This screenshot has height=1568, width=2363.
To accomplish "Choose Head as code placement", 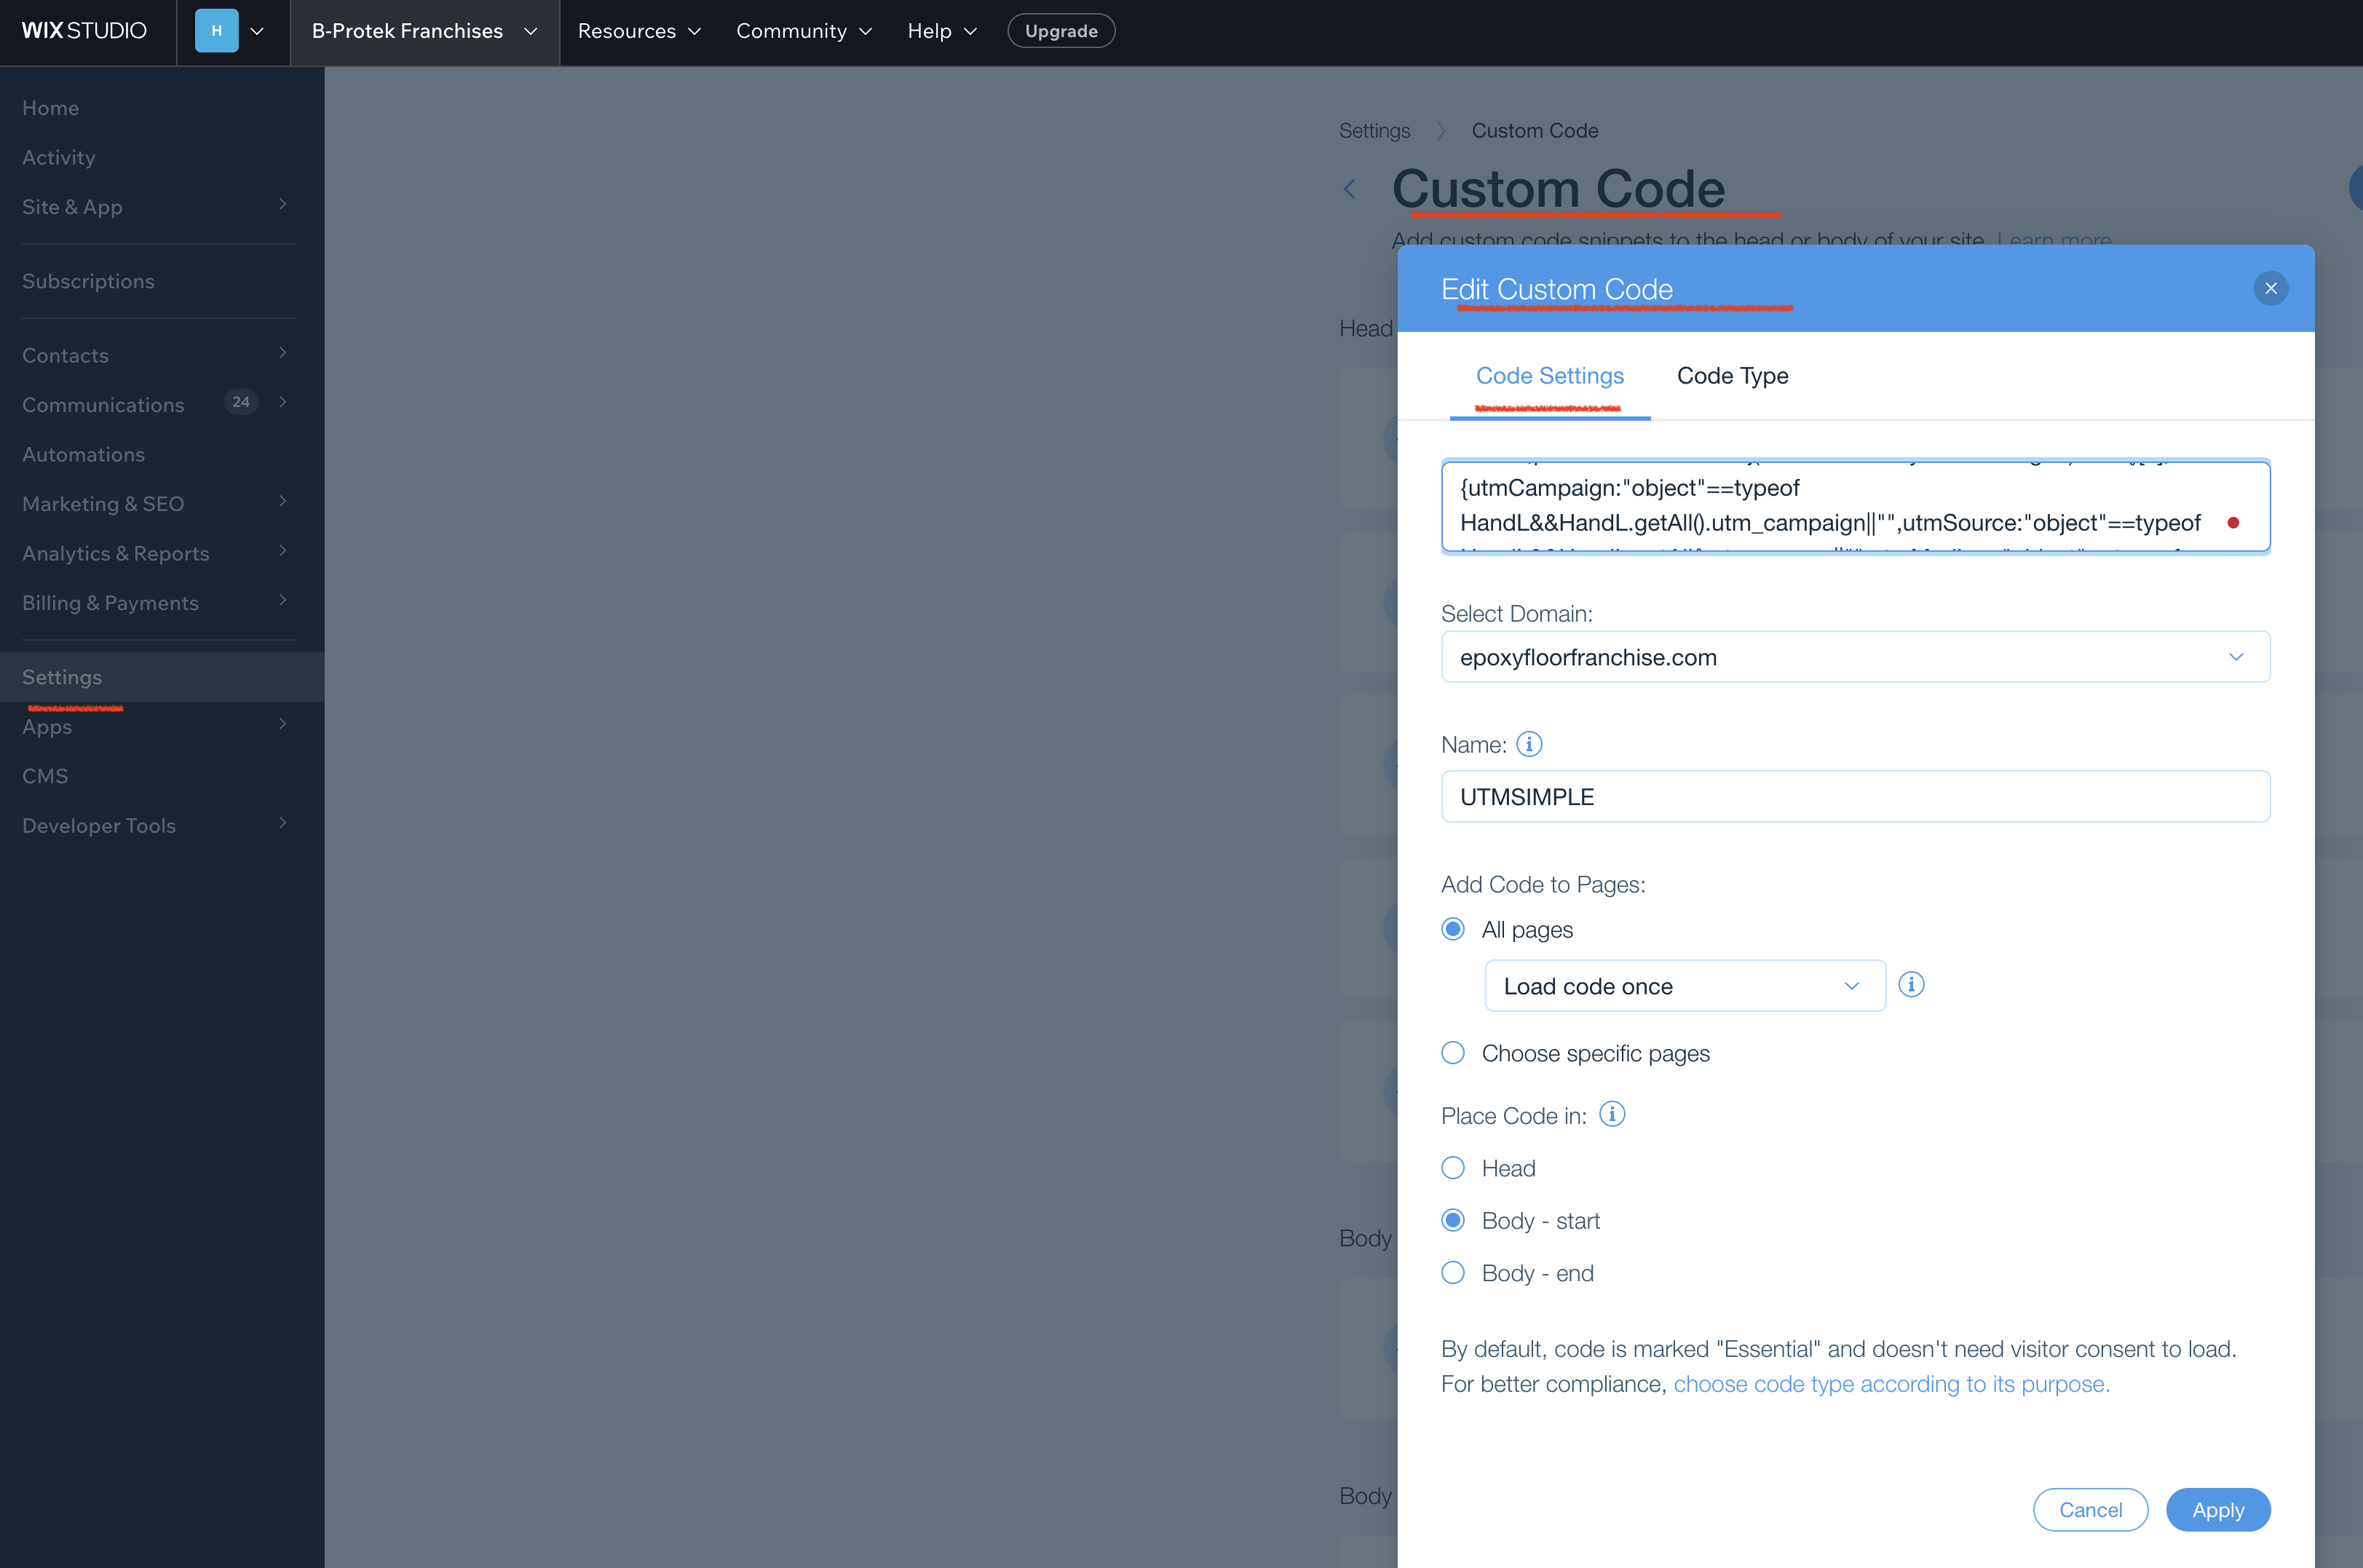I will click(1453, 1168).
